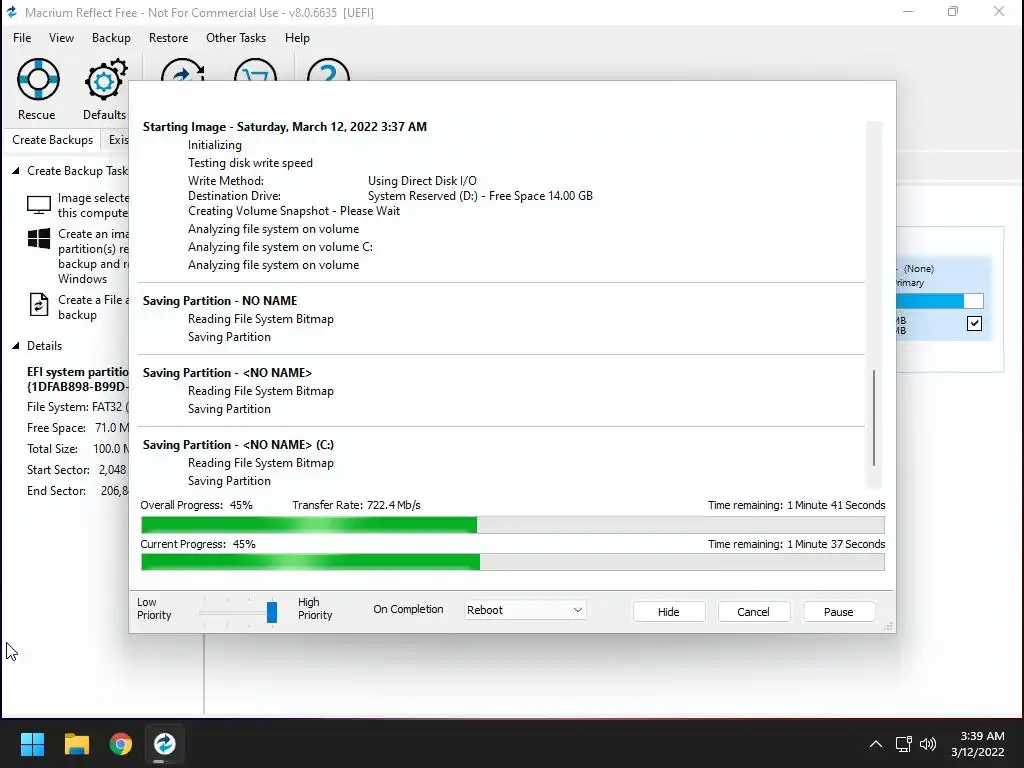
Task: Click the 'Transfer Rate: 722.4 Mb/s' text
Action: click(357, 505)
